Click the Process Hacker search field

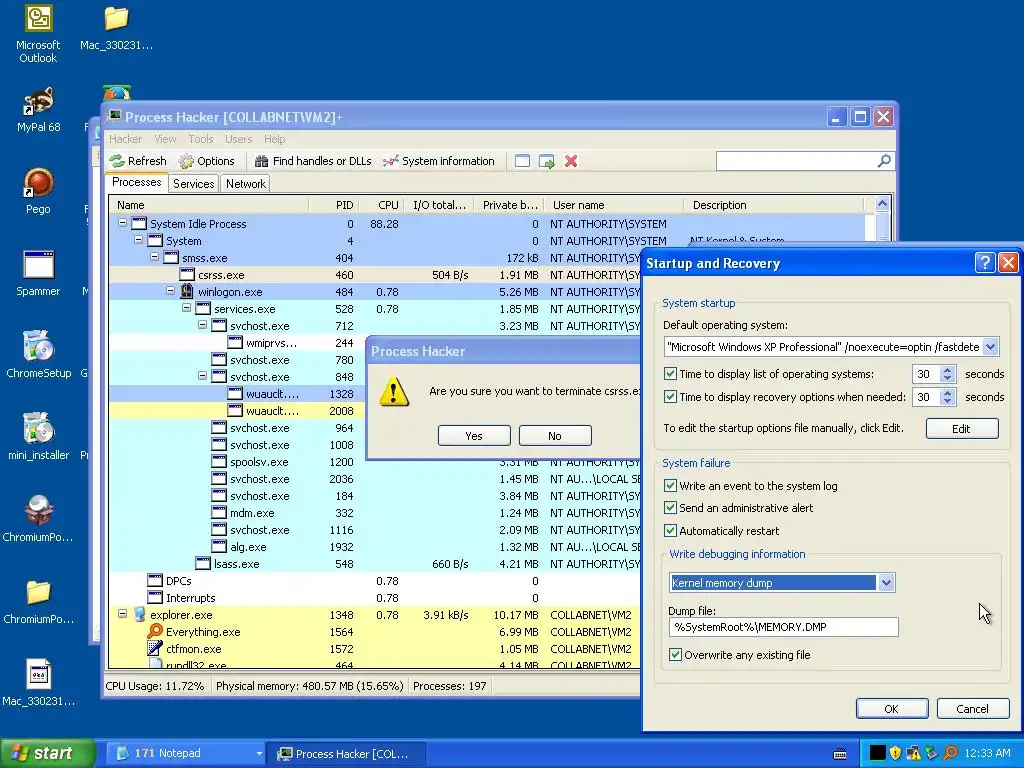pos(797,161)
